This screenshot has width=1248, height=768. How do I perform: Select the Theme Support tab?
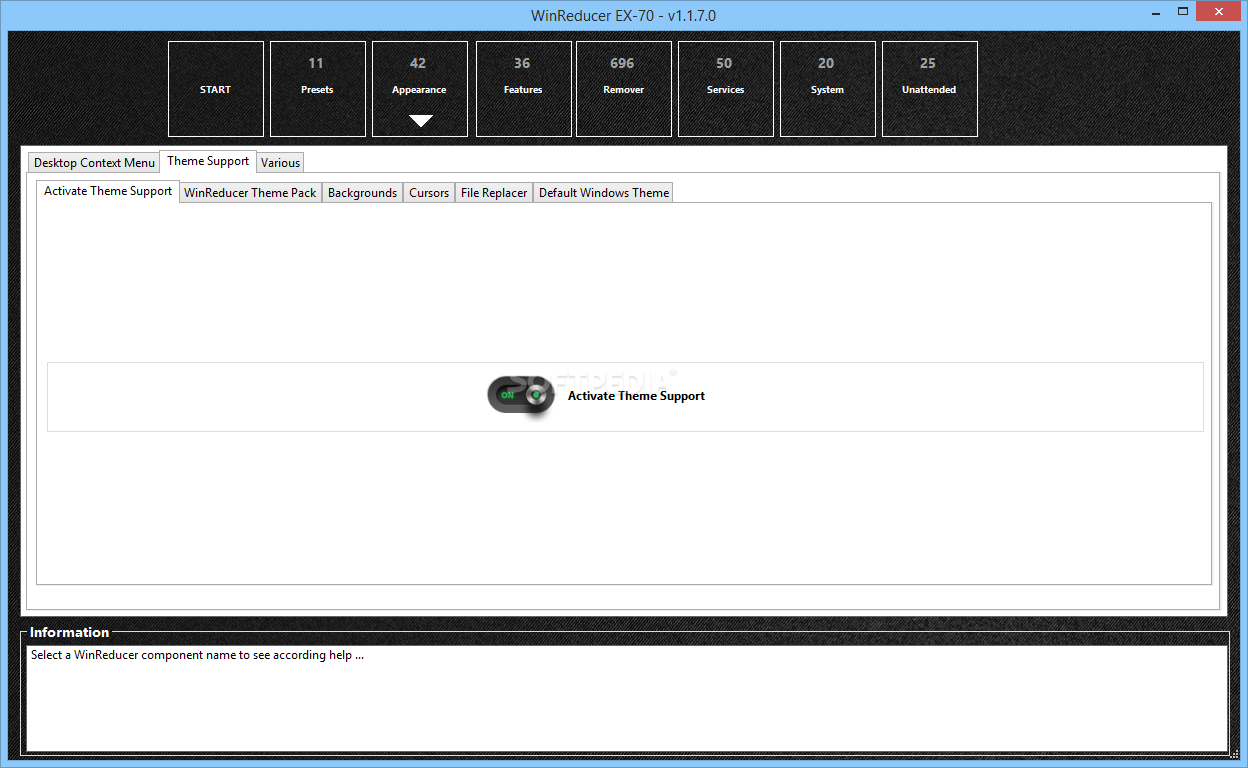click(x=208, y=161)
